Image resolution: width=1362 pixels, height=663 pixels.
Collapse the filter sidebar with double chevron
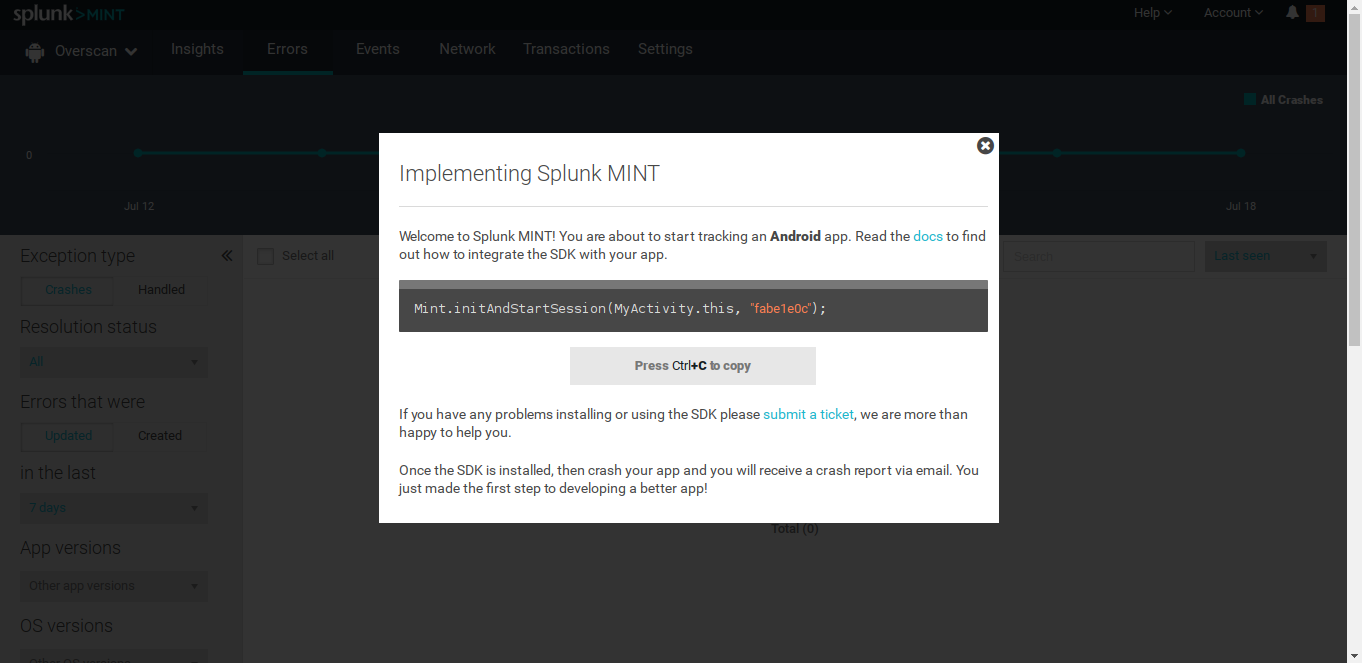point(227,256)
